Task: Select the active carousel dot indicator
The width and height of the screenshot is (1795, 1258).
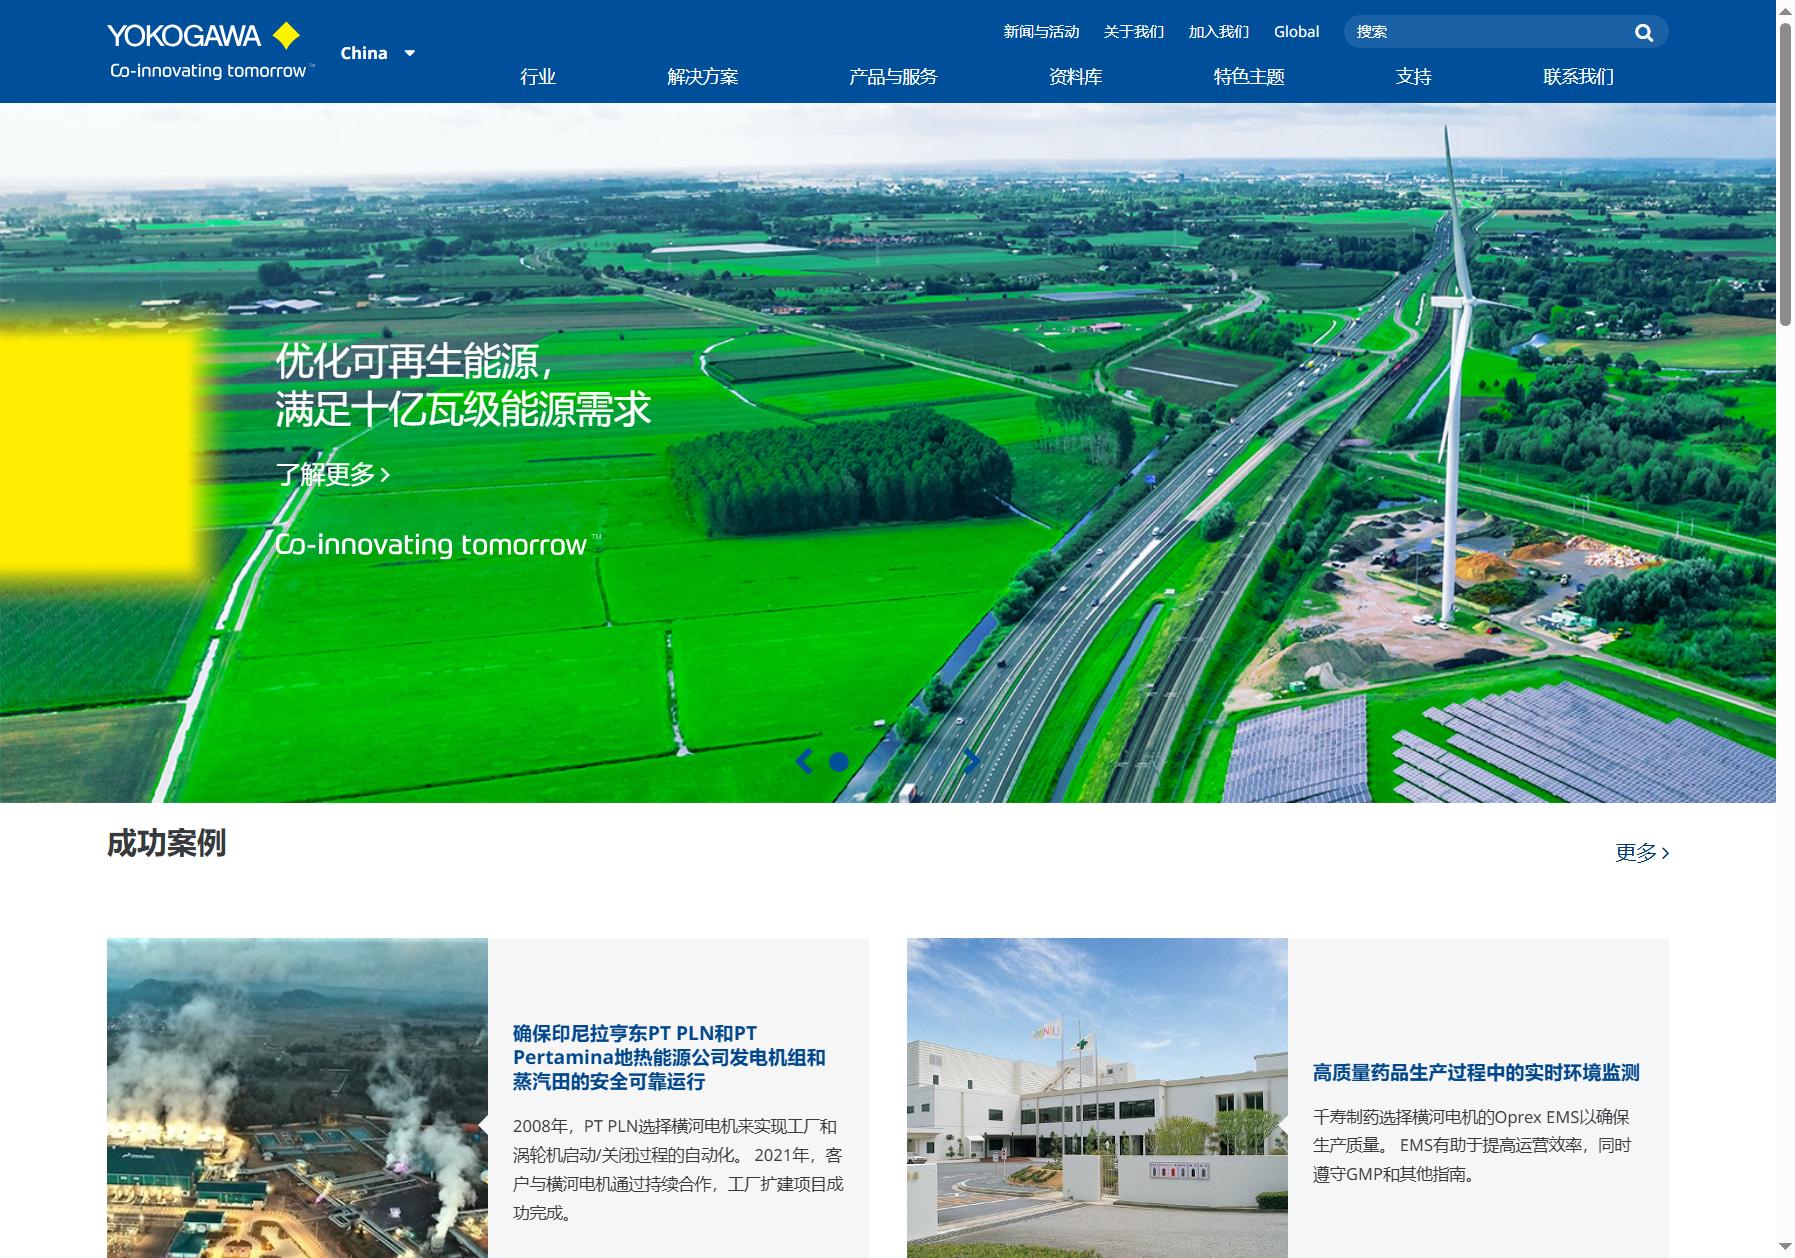Action: coord(839,762)
